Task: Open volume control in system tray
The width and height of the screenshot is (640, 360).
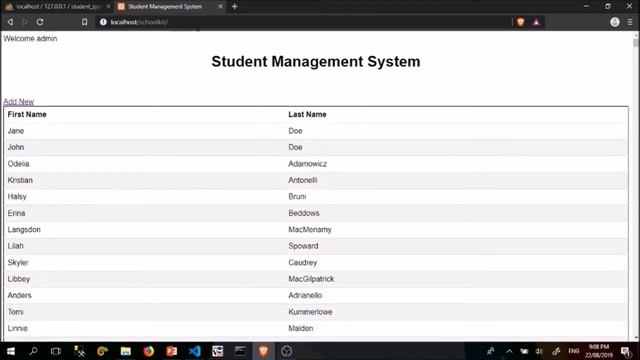Action: click(x=539, y=351)
